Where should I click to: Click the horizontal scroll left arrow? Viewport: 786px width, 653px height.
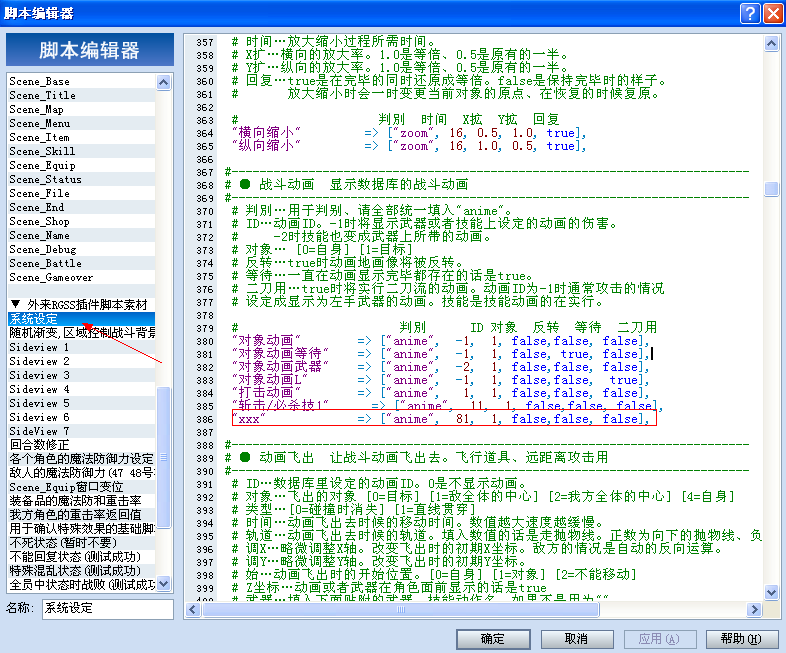point(192,609)
